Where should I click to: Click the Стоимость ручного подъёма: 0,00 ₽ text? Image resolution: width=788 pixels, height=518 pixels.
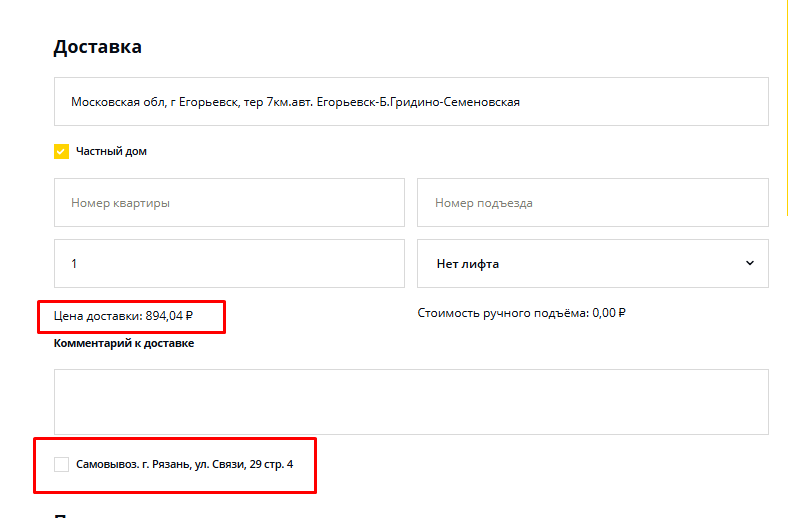[x=521, y=313]
